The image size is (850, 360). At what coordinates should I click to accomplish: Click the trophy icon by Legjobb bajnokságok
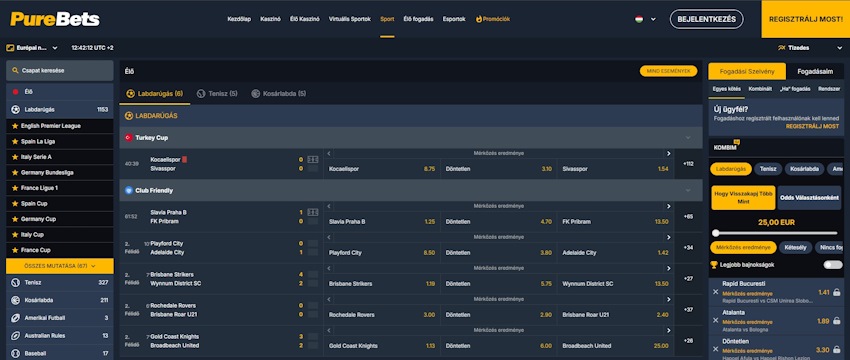(714, 265)
